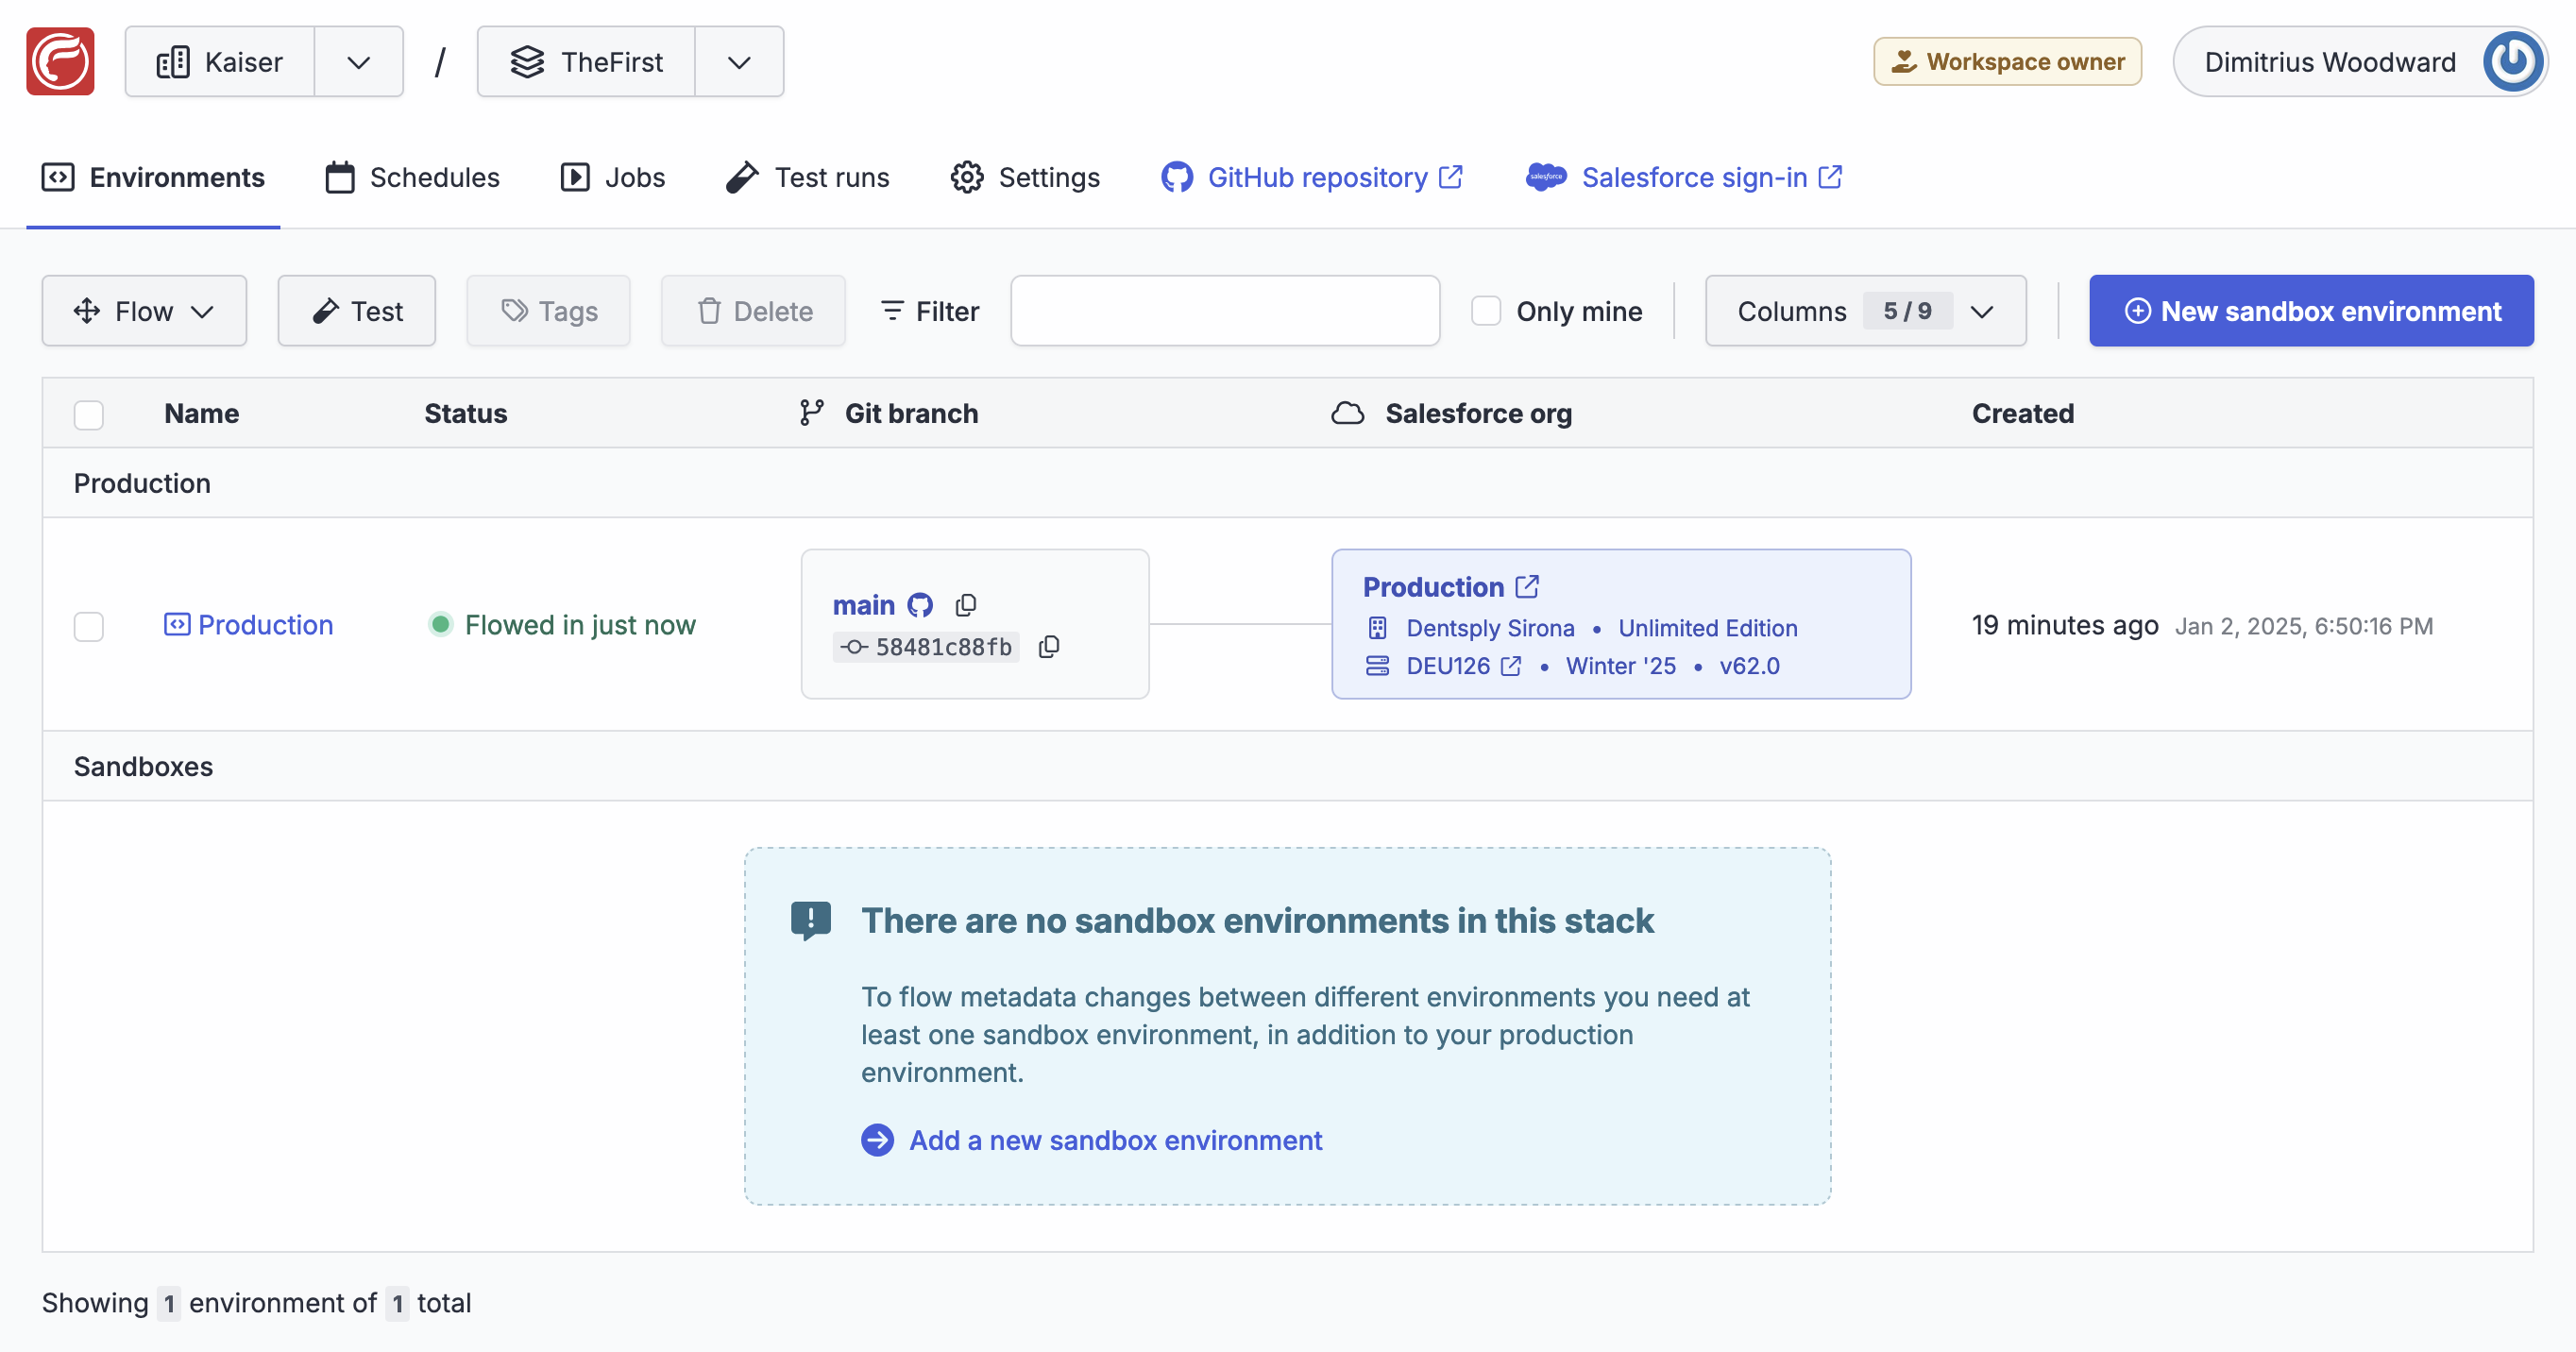2576x1352 pixels.
Task: Click the green Flowed in status dot
Action: click(440, 625)
